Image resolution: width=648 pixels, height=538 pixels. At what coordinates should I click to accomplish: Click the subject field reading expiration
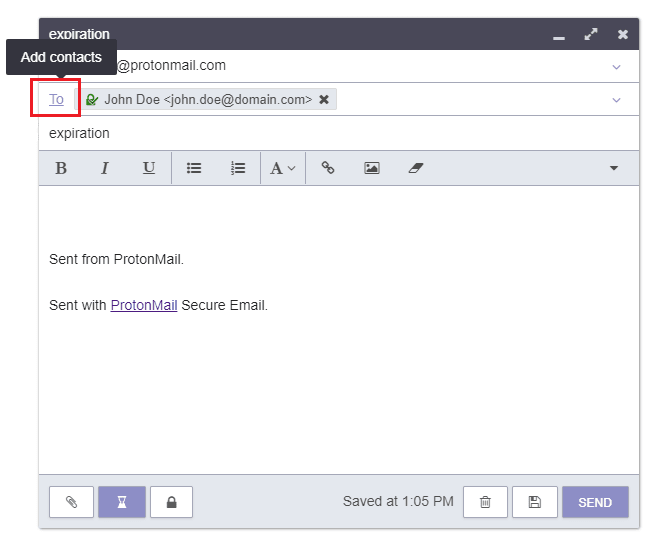coord(339,133)
